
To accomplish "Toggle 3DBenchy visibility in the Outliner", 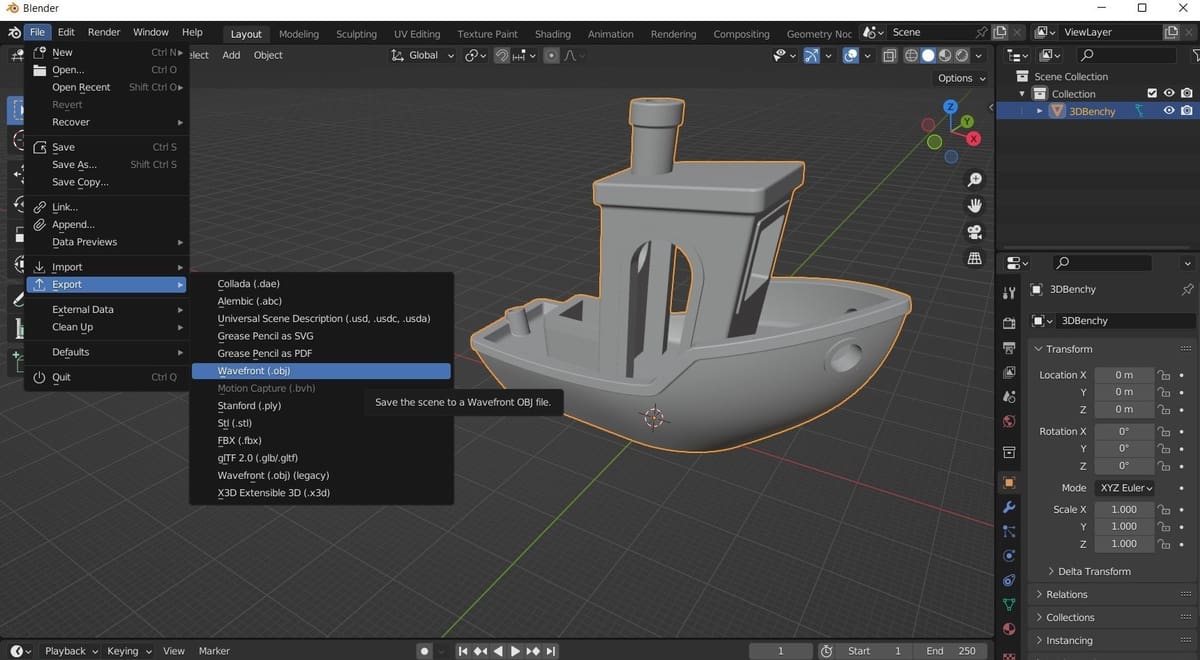I will pyautogui.click(x=1168, y=110).
